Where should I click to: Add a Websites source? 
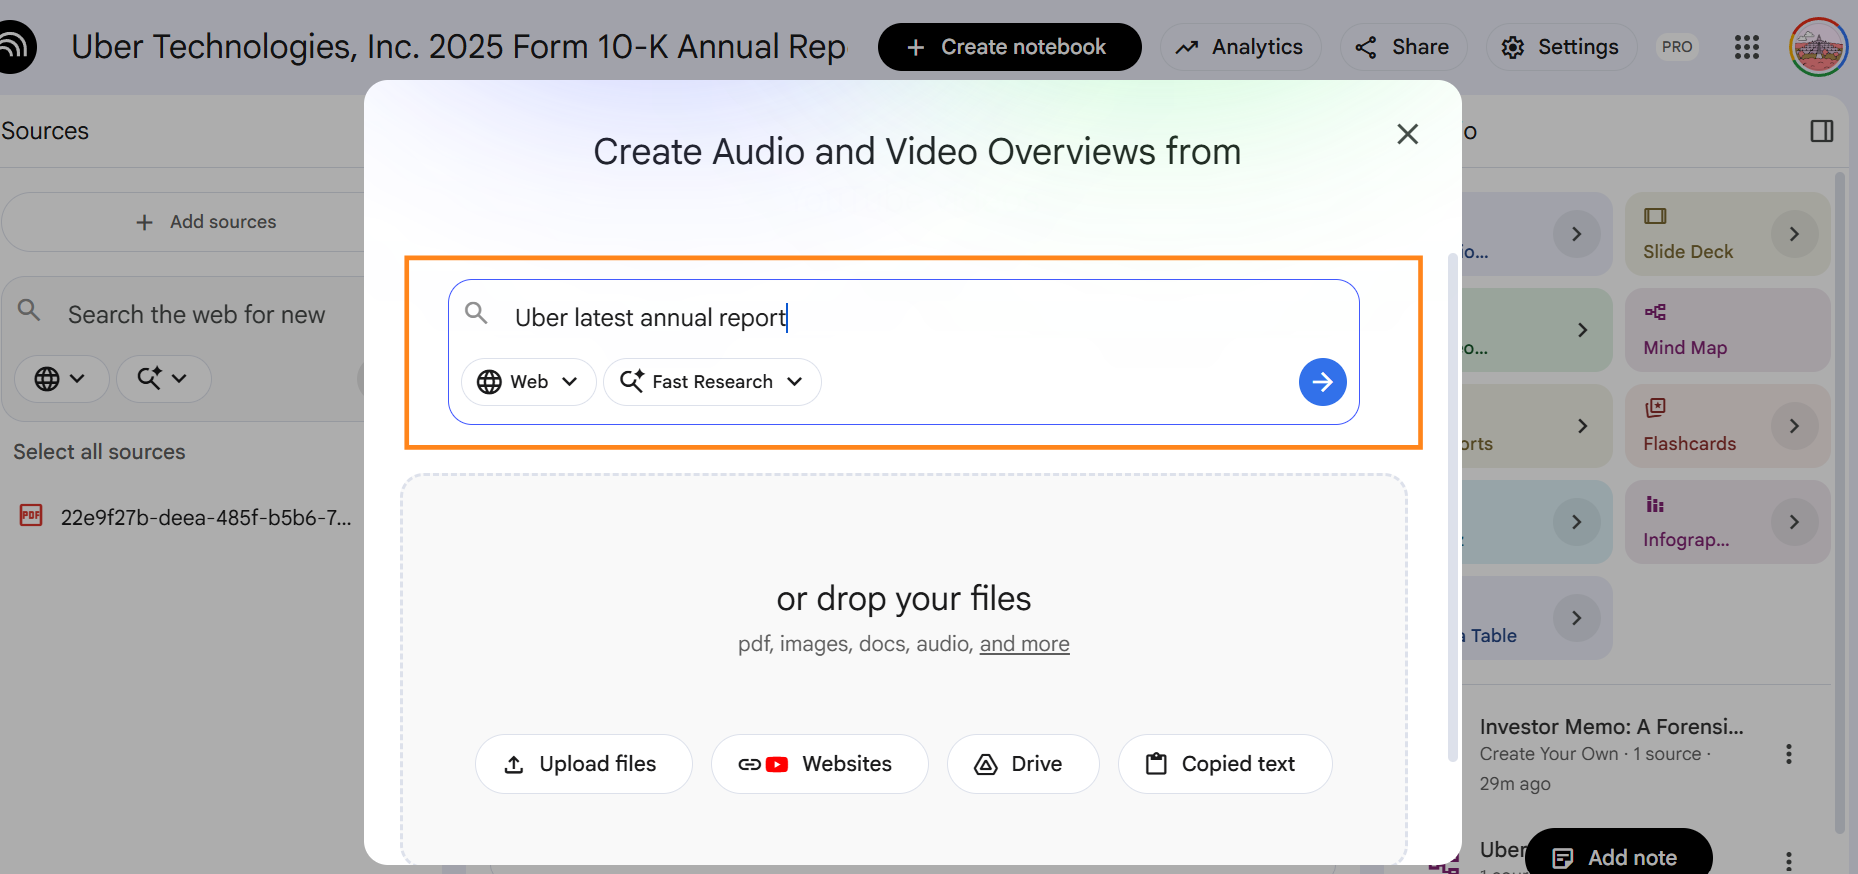tap(819, 764)
